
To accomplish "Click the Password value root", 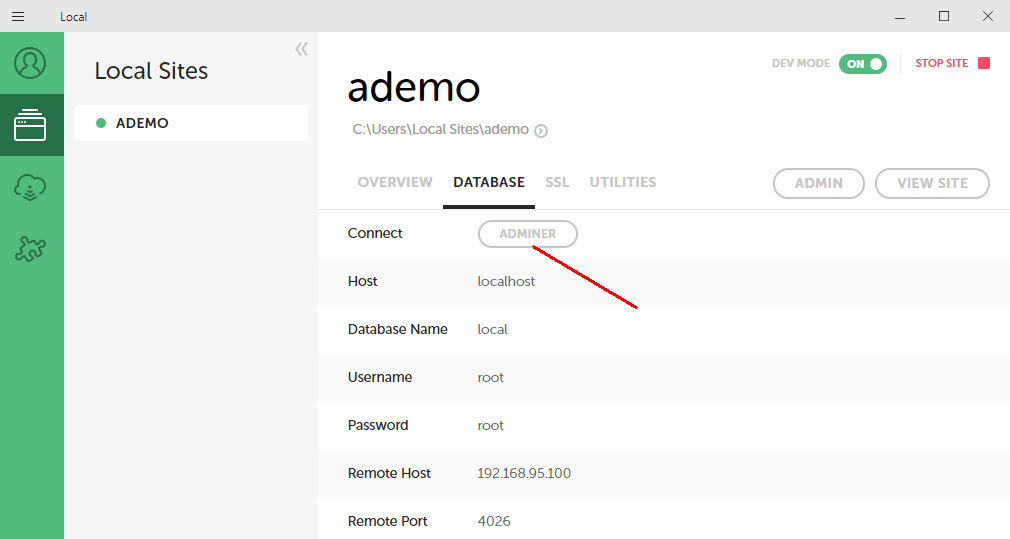I will 490,426.
